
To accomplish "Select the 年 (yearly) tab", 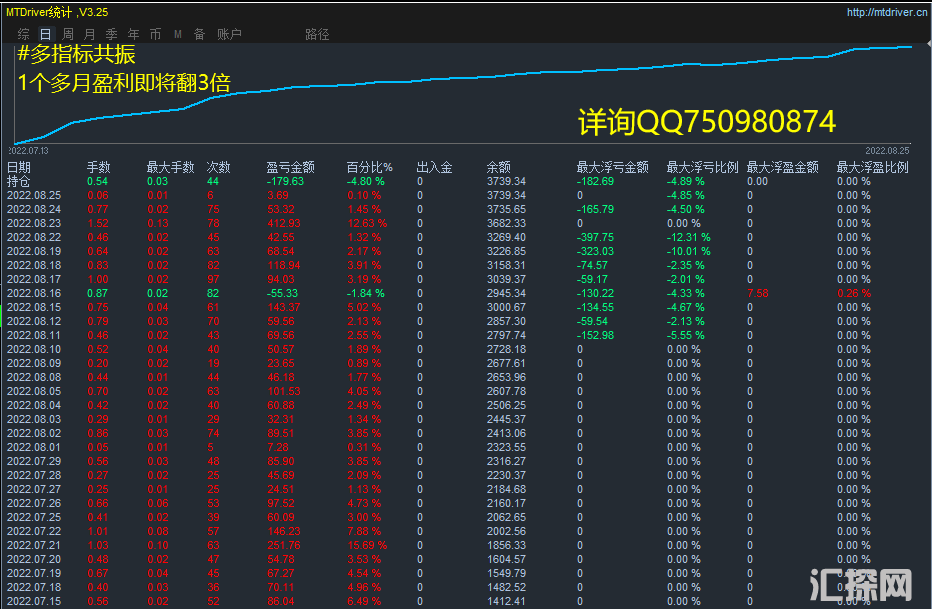I will click(x=133, y=34).
